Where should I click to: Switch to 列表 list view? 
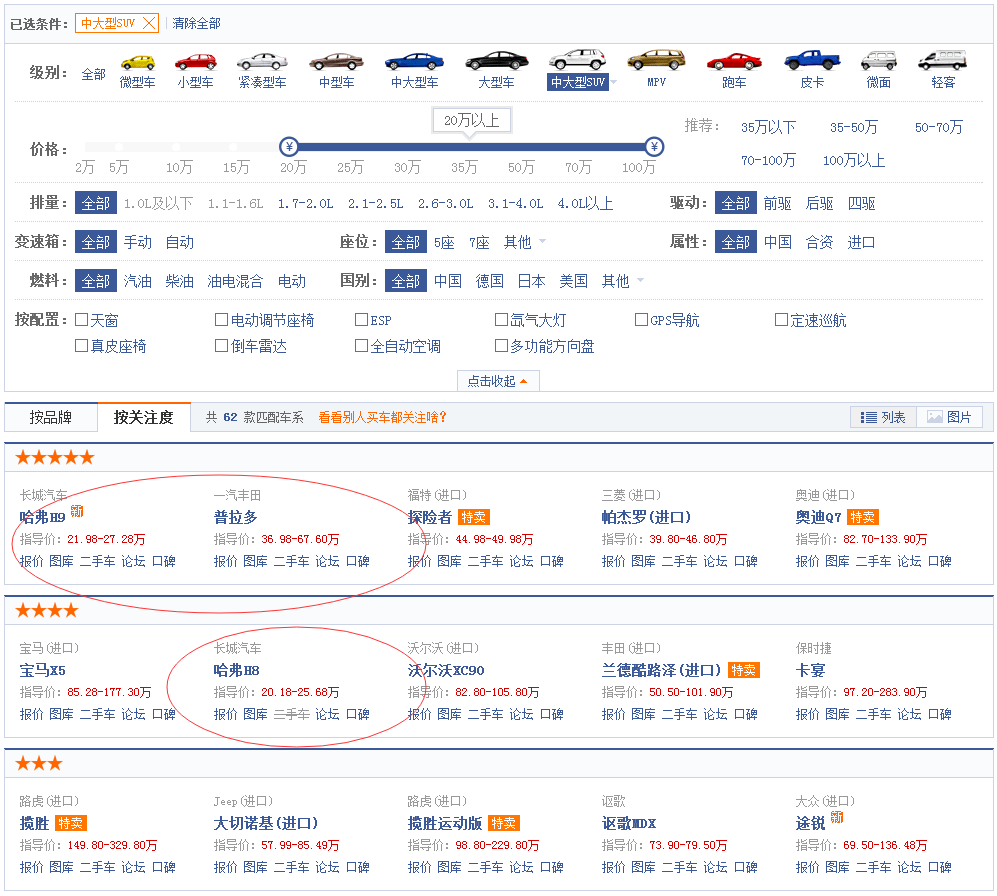click(883, 417)
